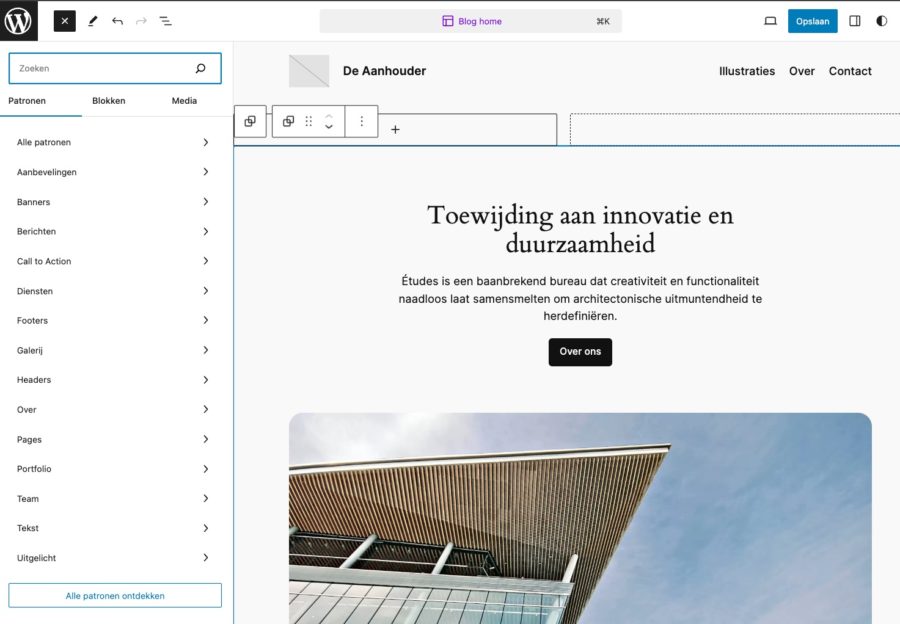Click the undo arrow icon

[117, 21]
